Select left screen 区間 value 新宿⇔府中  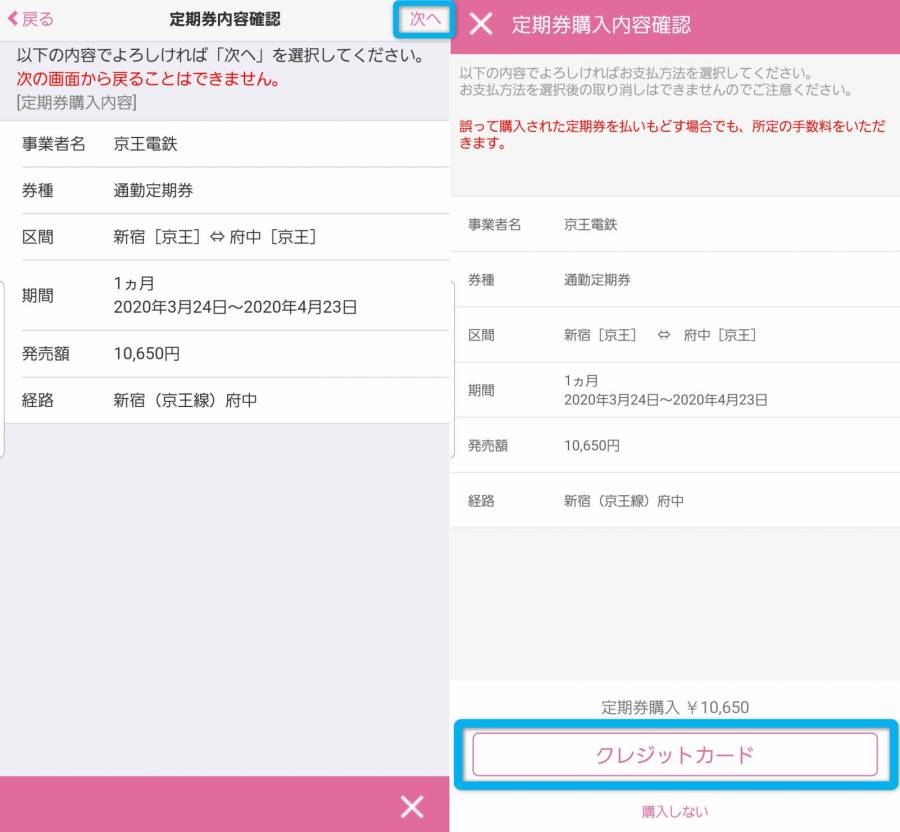pyautogui.click(x=215, y=237)
